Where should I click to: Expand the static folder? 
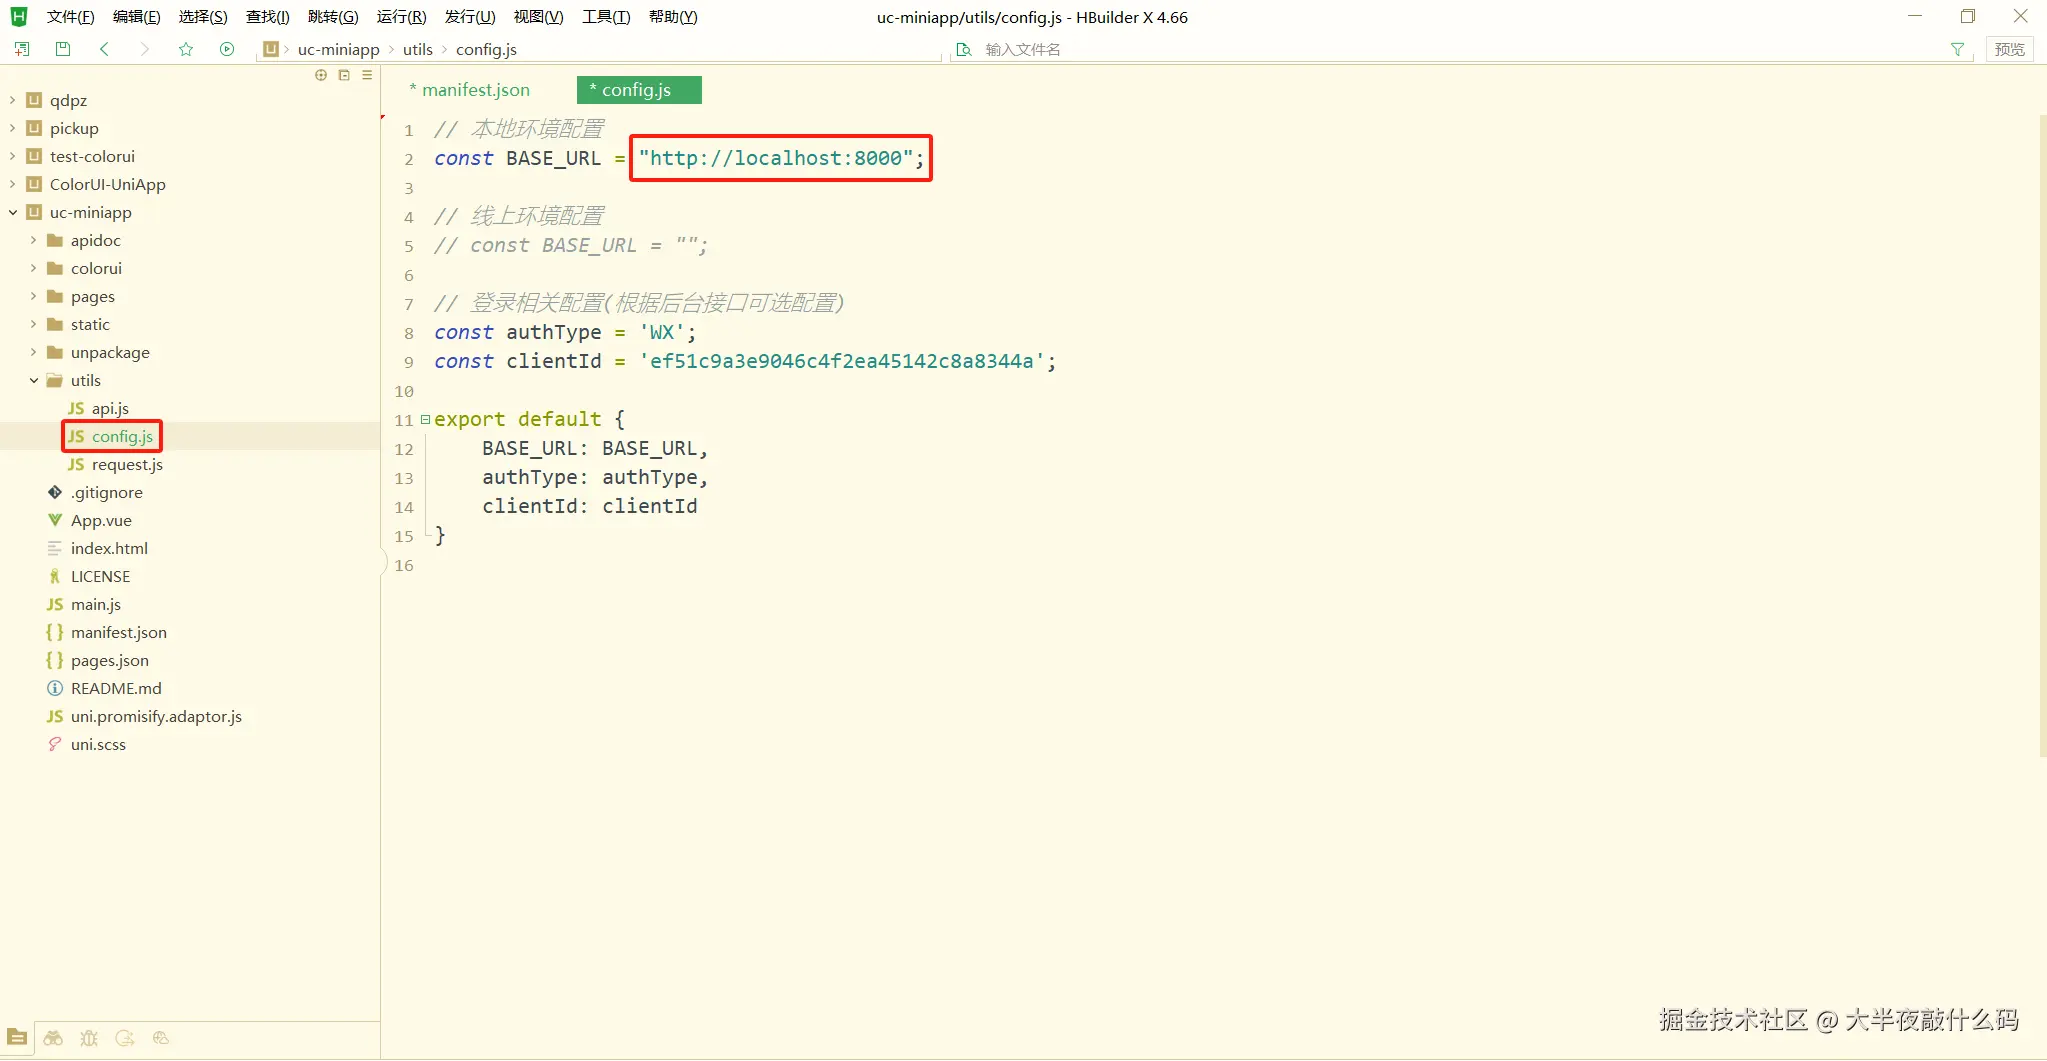(x=33, y=324)
